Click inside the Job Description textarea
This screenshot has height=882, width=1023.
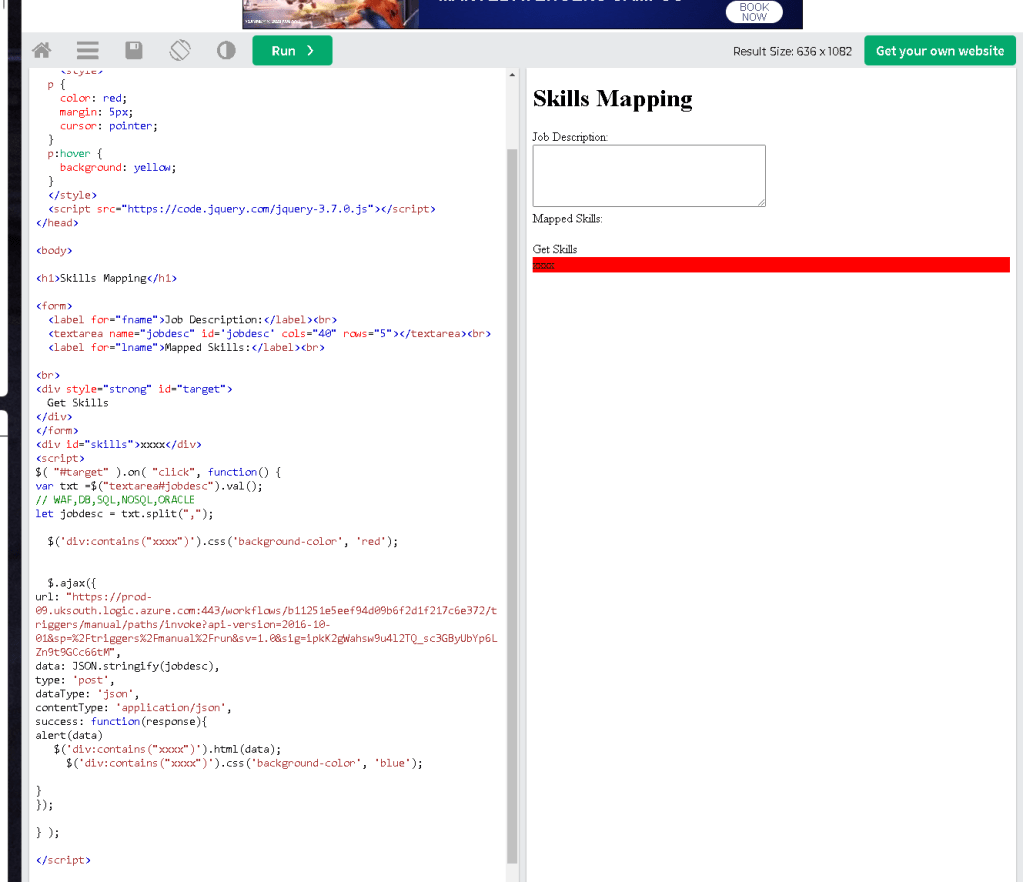[649, 175]
